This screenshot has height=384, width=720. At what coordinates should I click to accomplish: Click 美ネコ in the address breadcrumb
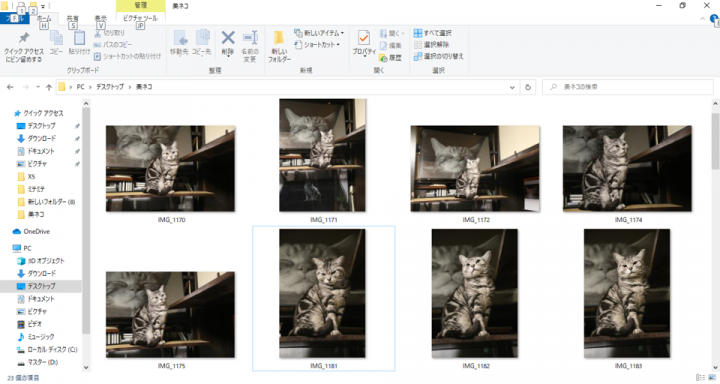pyautogui.click(x=144, y=87)
